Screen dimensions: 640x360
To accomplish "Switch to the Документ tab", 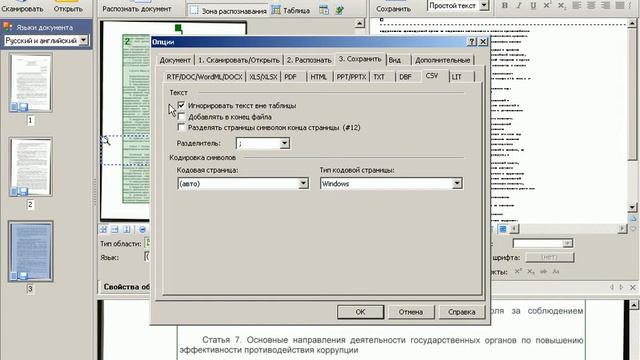I will (x=175, y=60).
